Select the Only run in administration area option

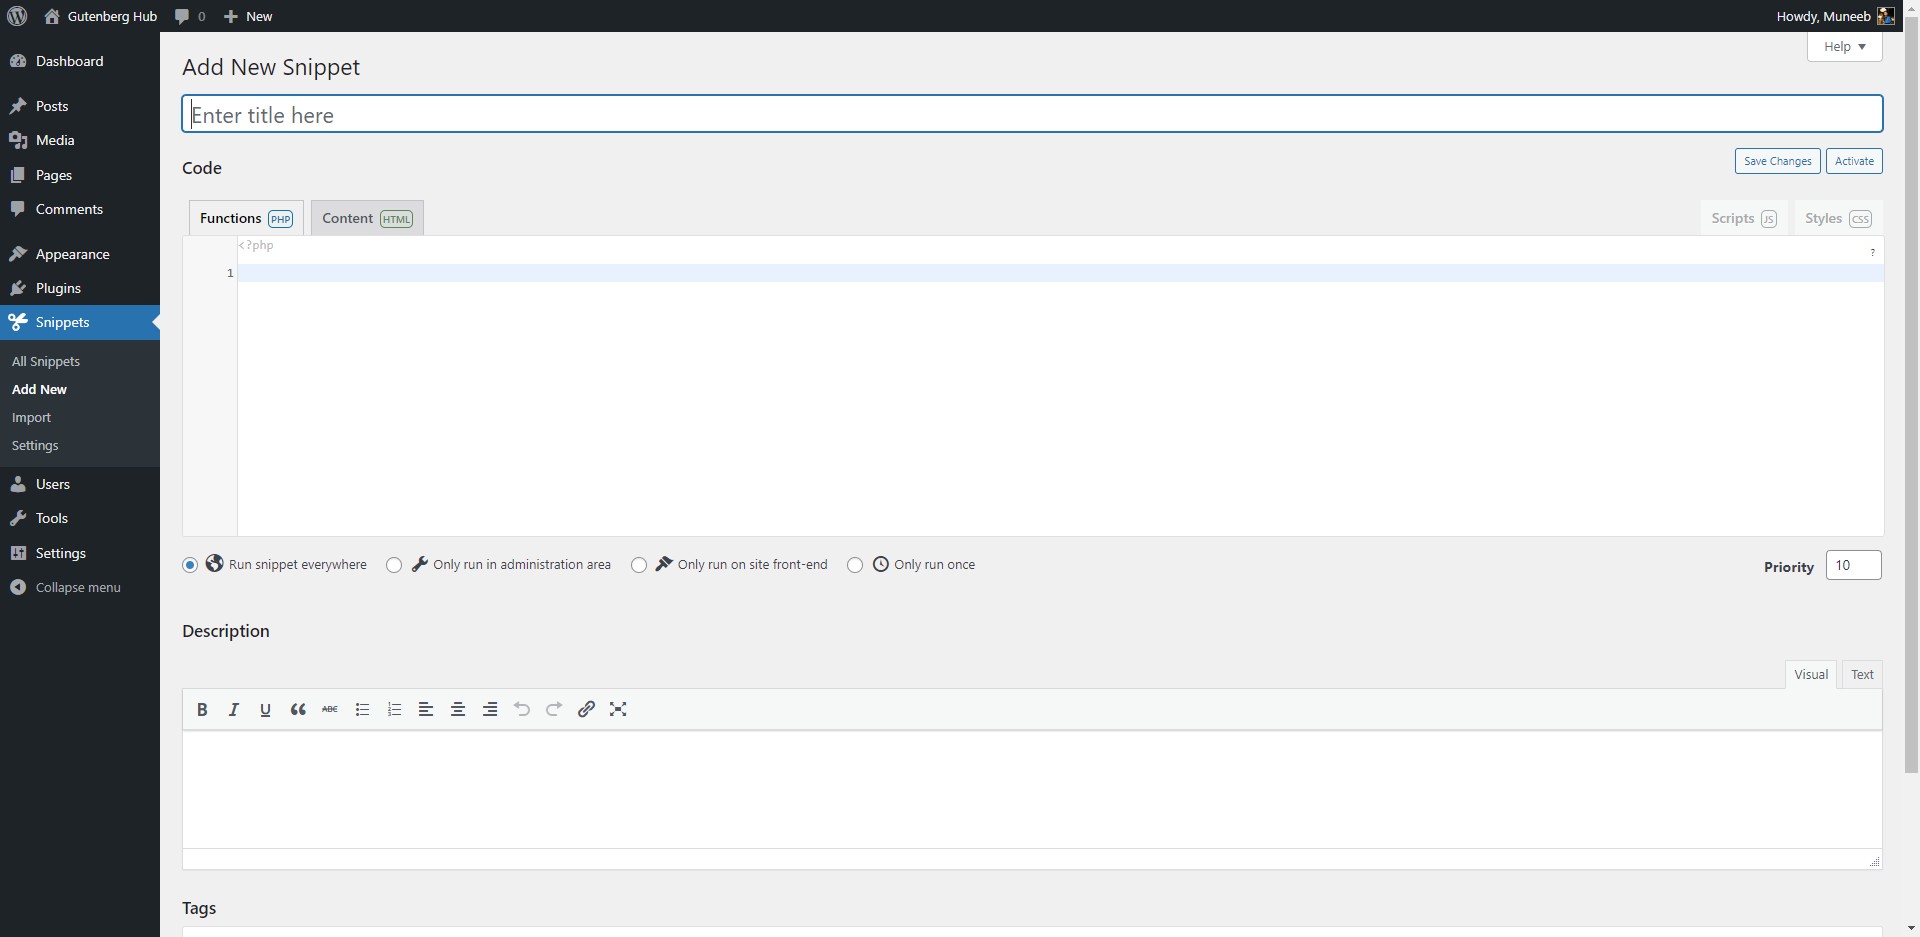point(393,565)
